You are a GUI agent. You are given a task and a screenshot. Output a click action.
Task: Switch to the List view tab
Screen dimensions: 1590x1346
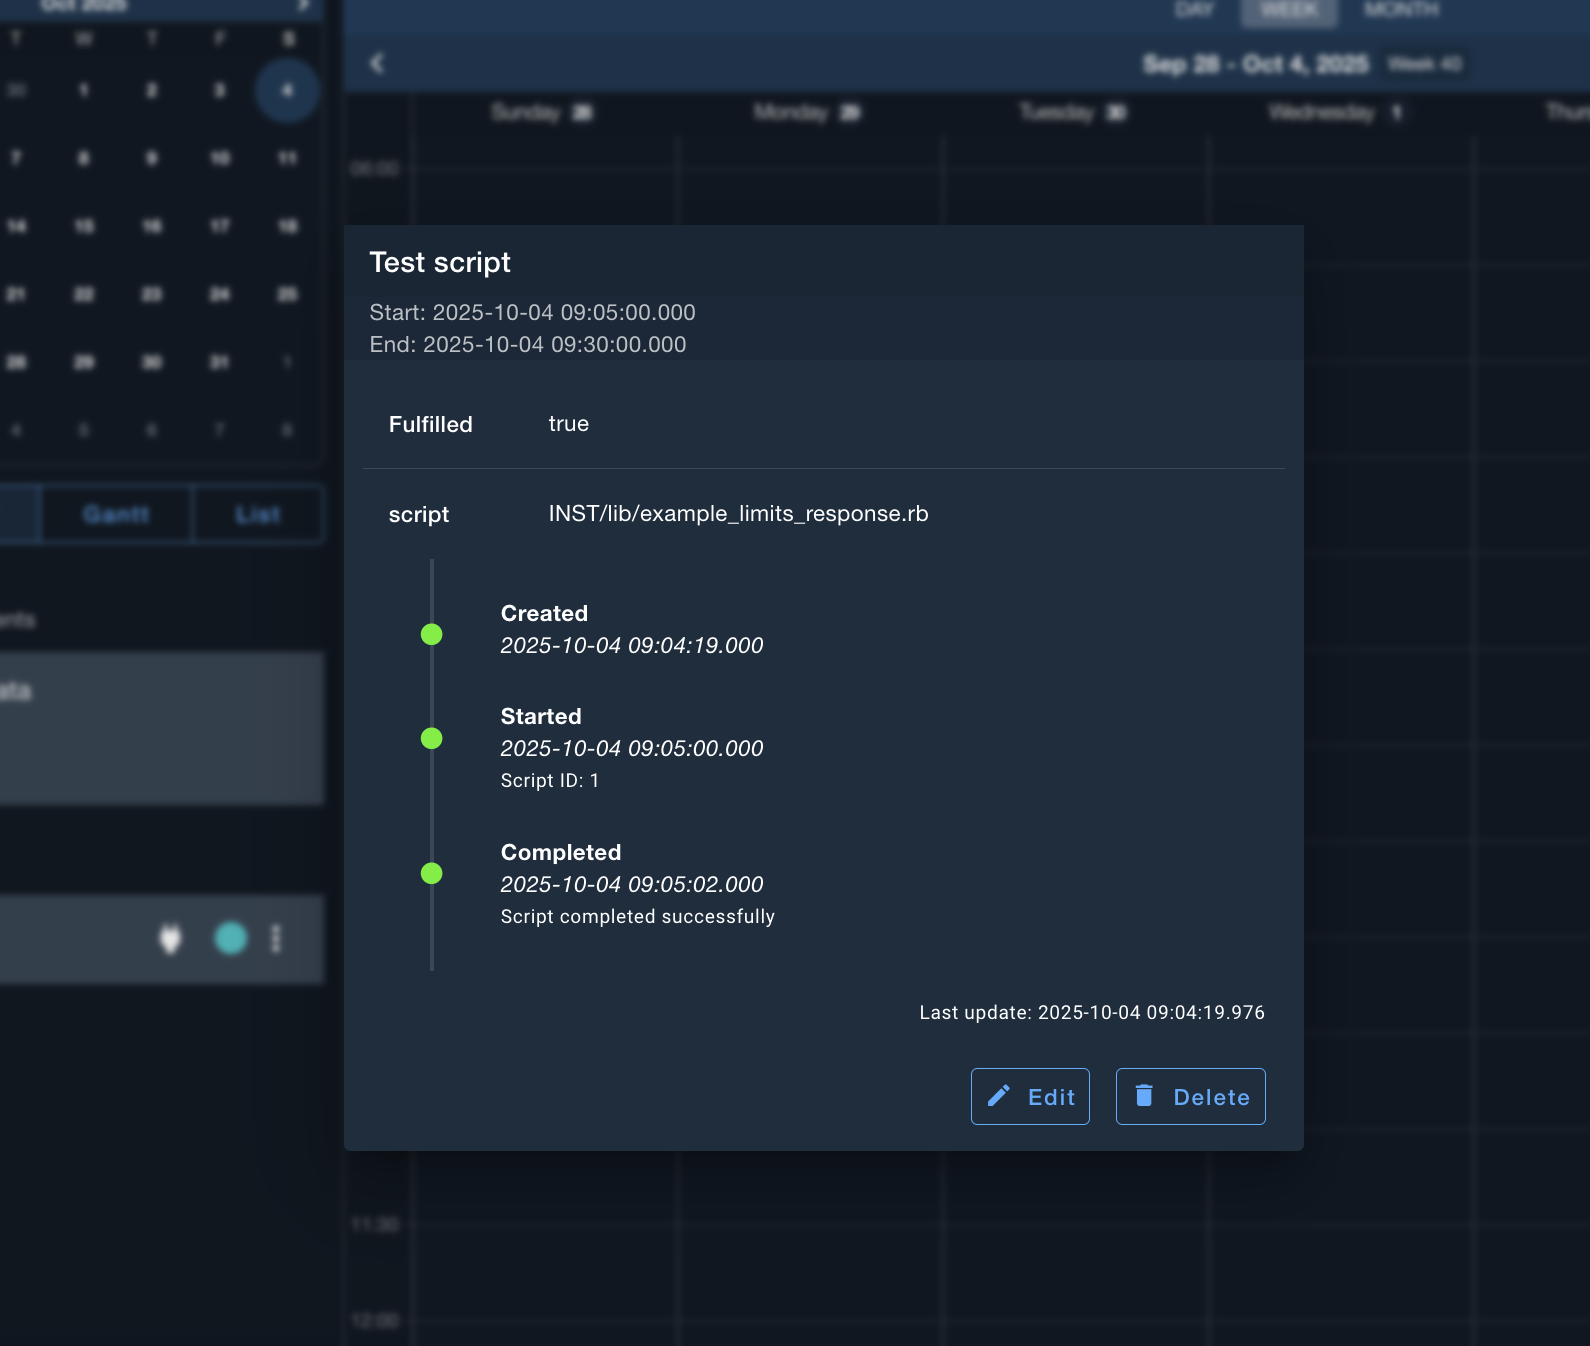pyautogui.click(x=258, y=514)
